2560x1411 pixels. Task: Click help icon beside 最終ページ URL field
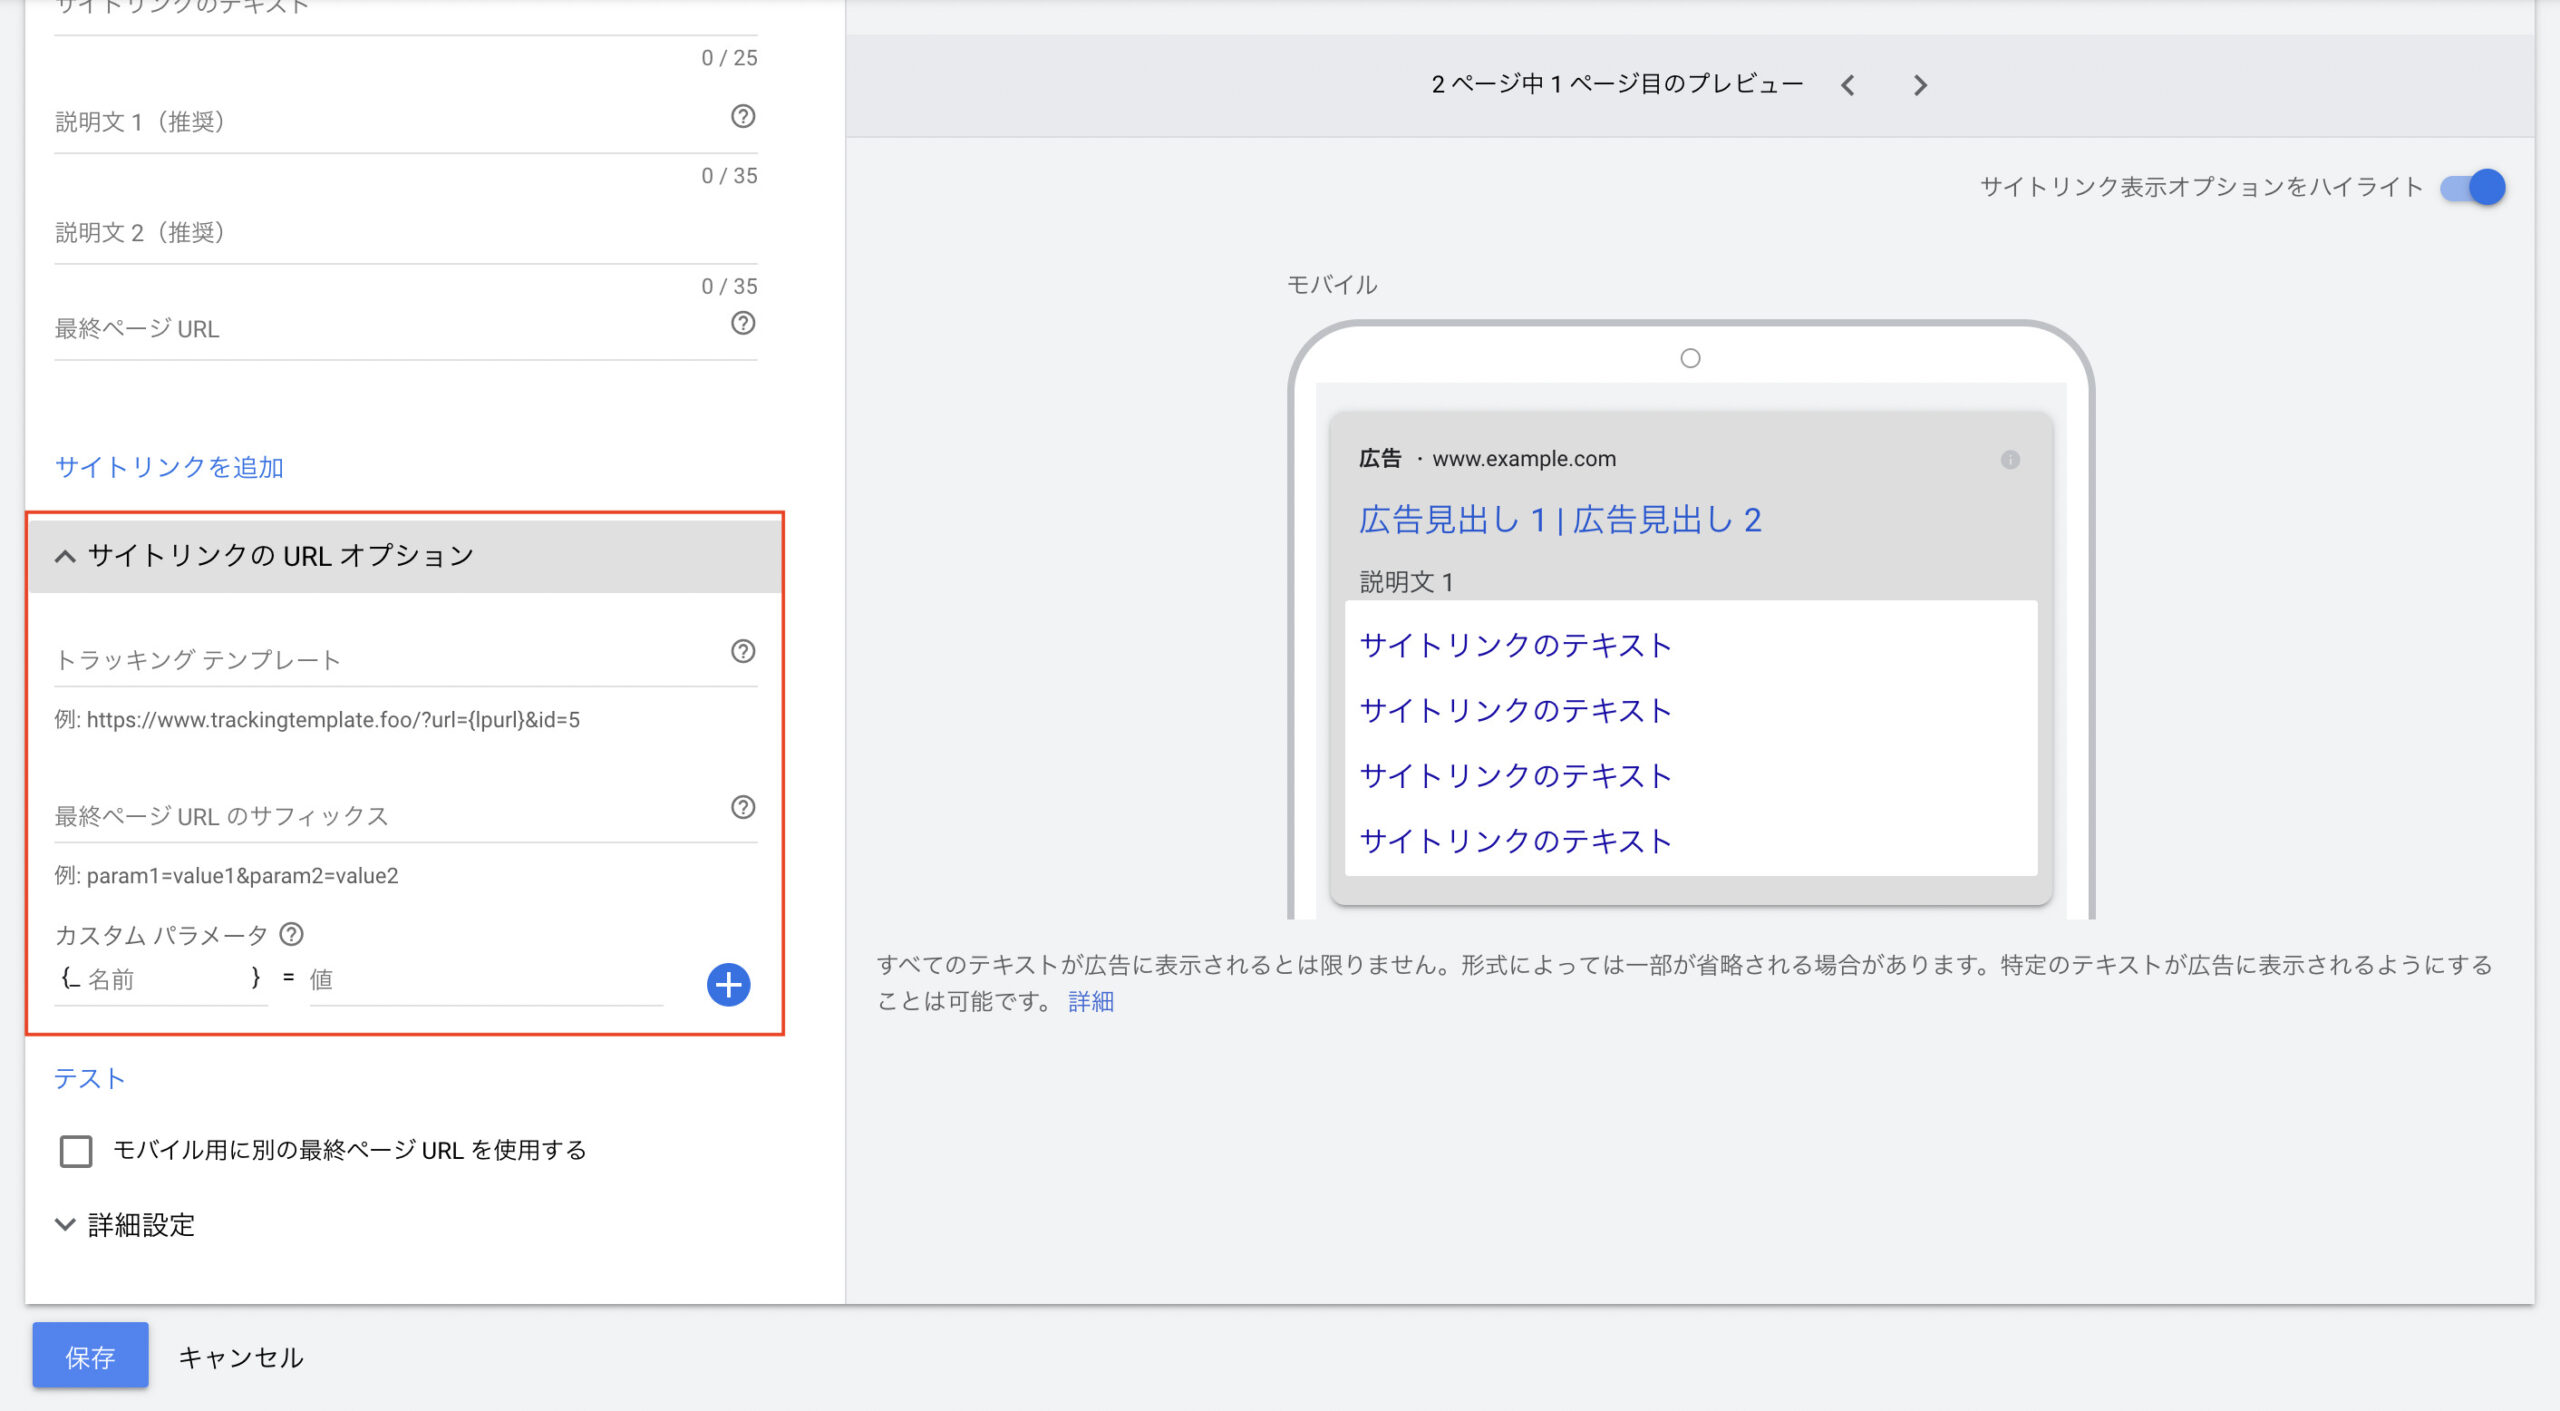pos(742,324)
